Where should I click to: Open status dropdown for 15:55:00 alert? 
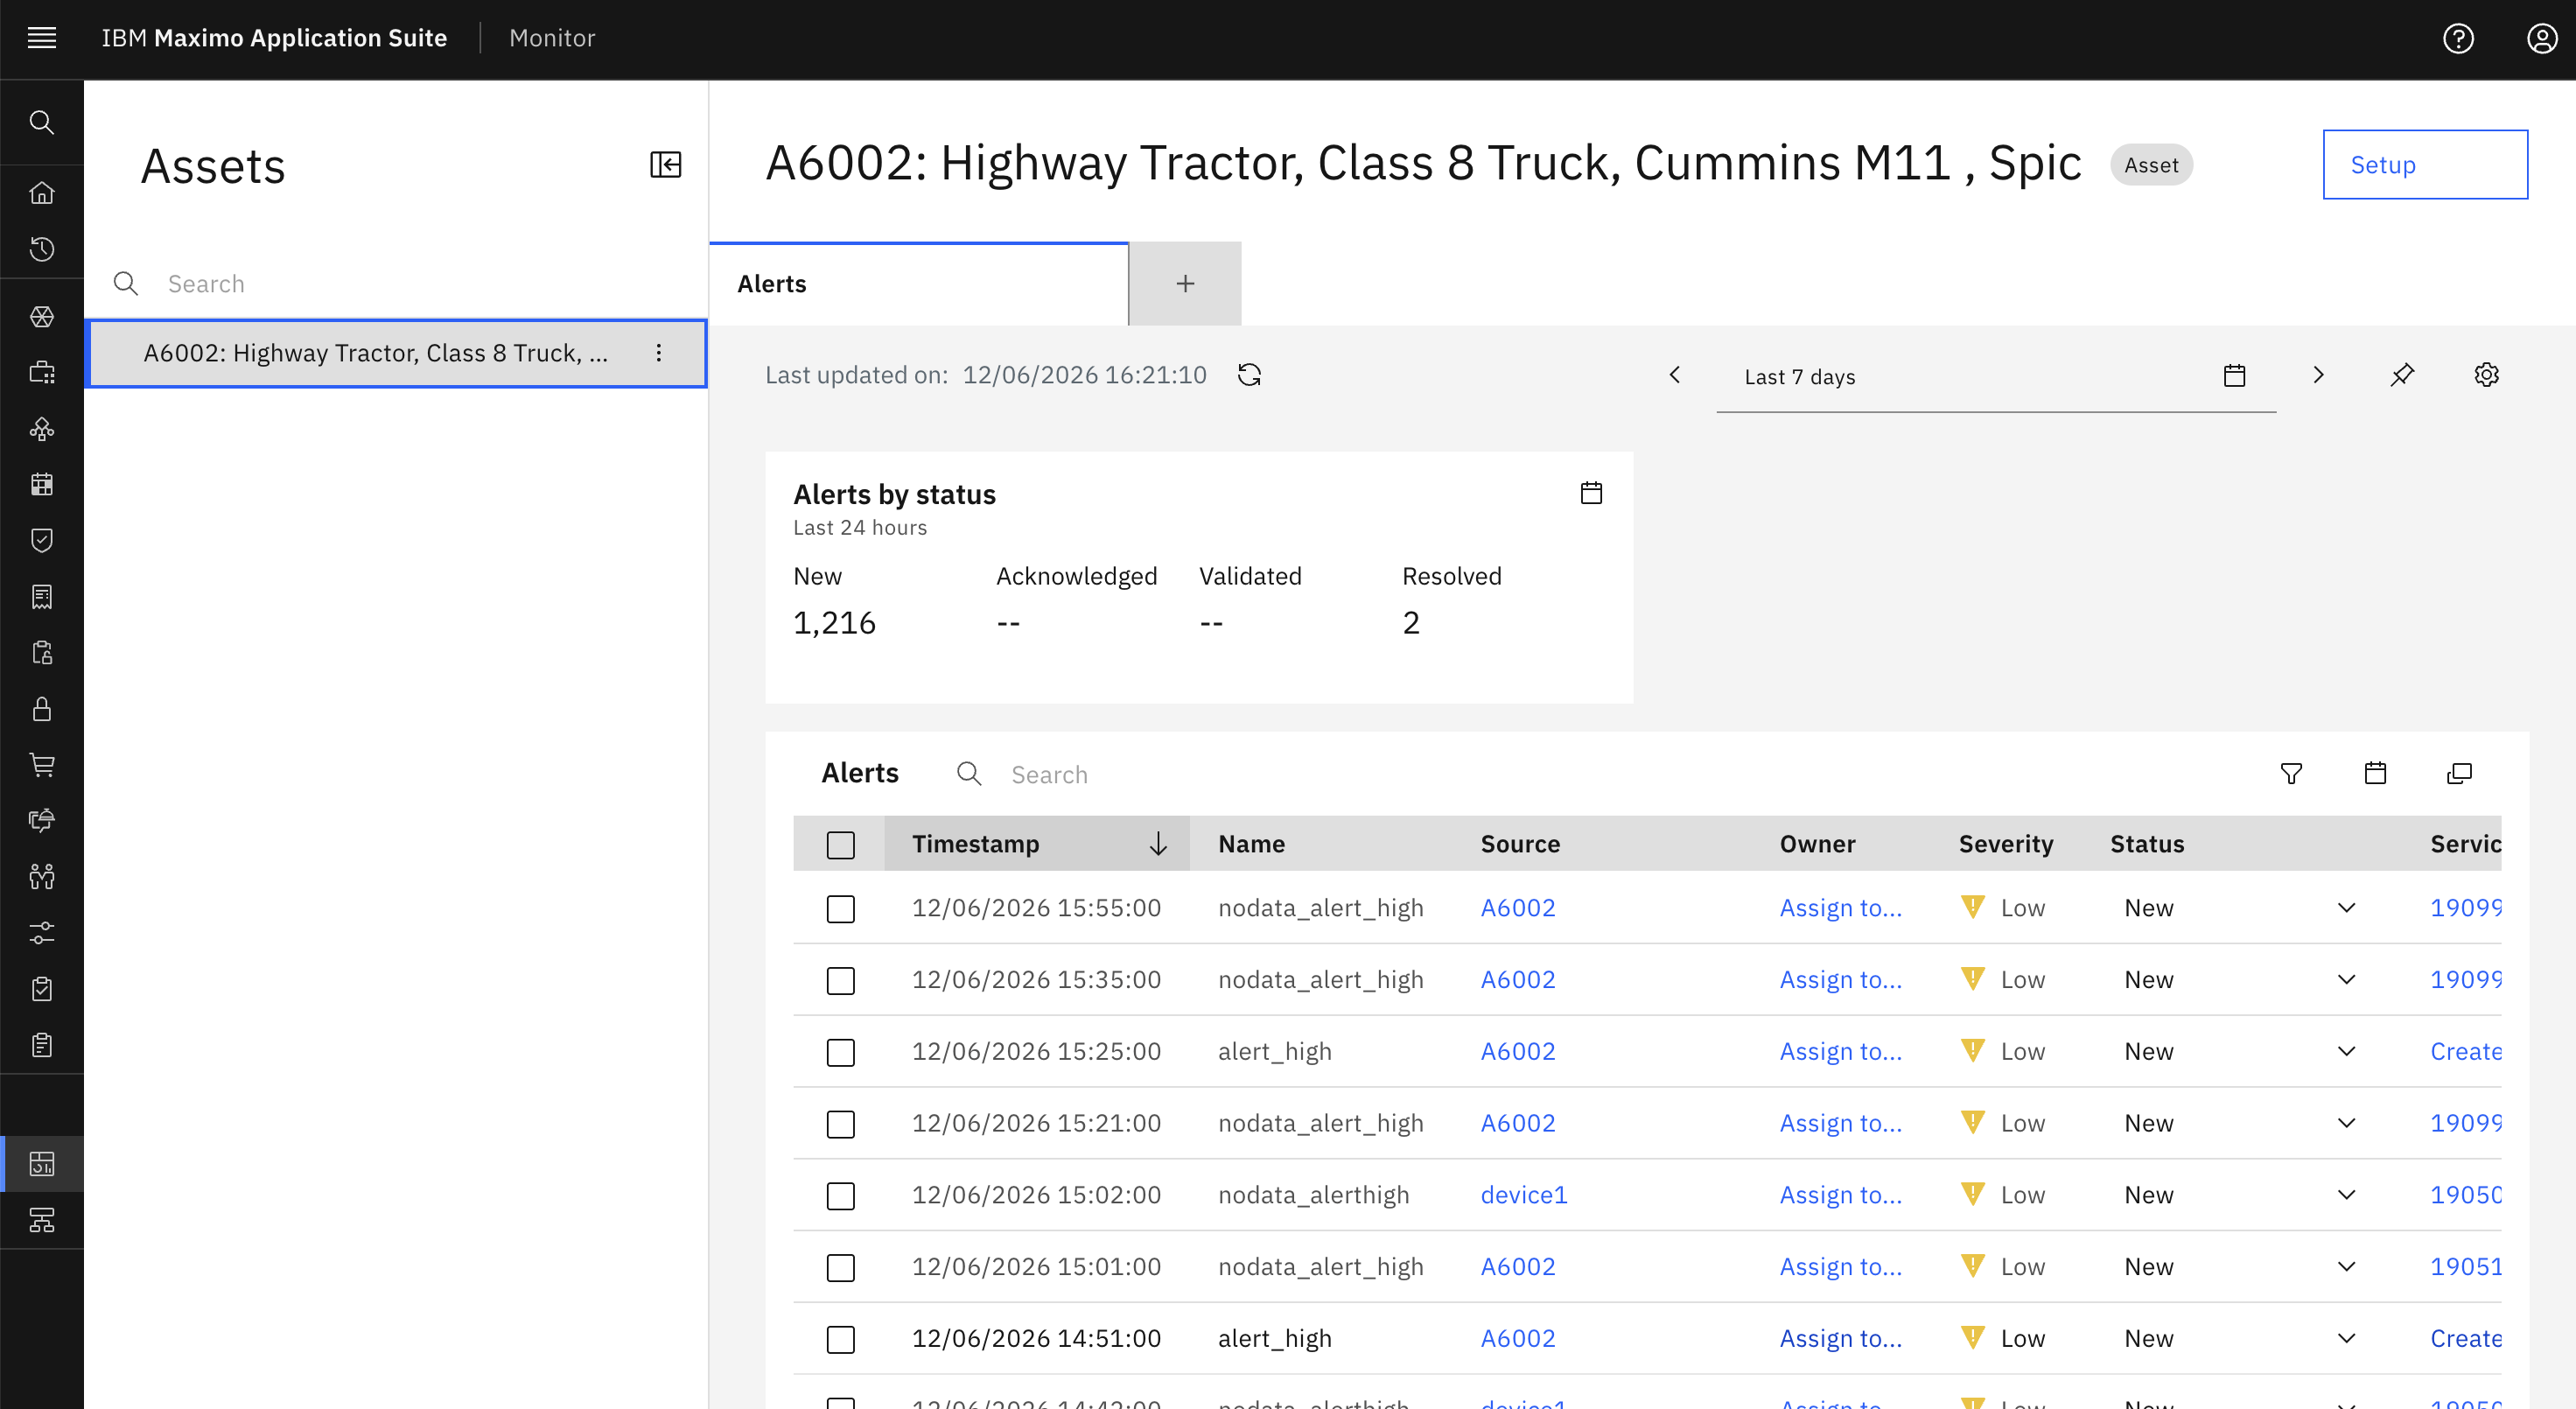2346,908
